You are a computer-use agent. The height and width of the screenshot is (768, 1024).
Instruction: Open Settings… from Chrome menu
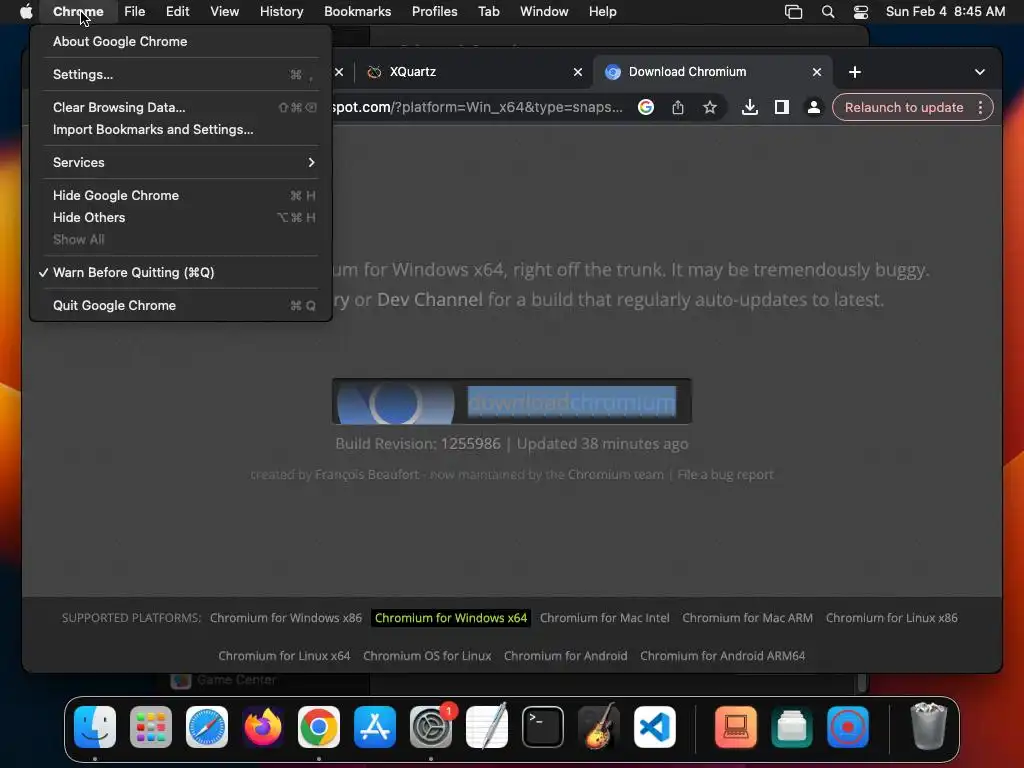point(180,74)
